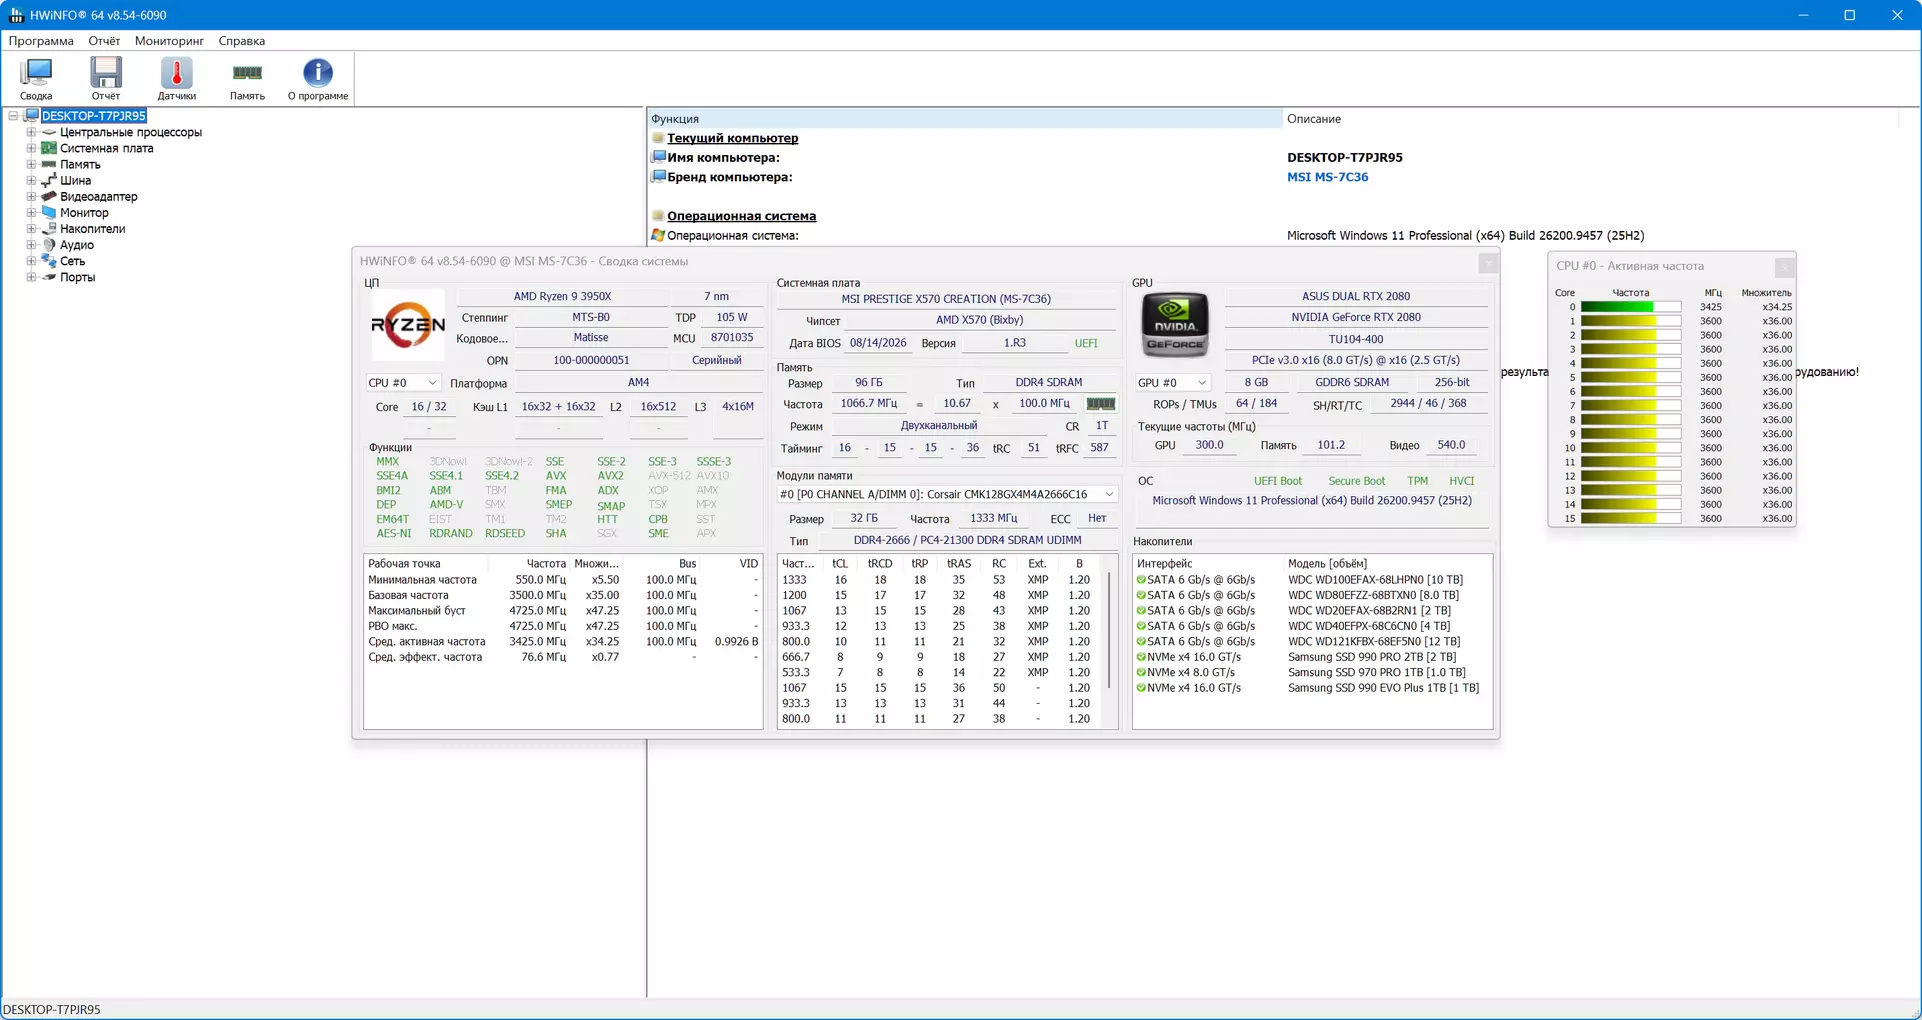This screenshot has width=1922, height=1020.
Task: Open the GPU #0 selector dropdown
Action: point(1172,383)
